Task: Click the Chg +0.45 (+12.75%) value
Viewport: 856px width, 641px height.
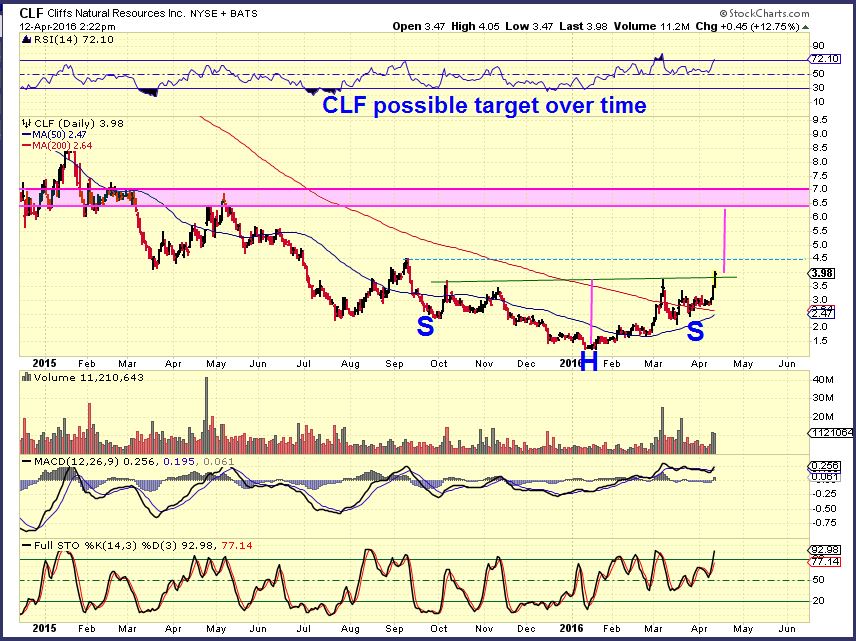Action: point(747,26)
